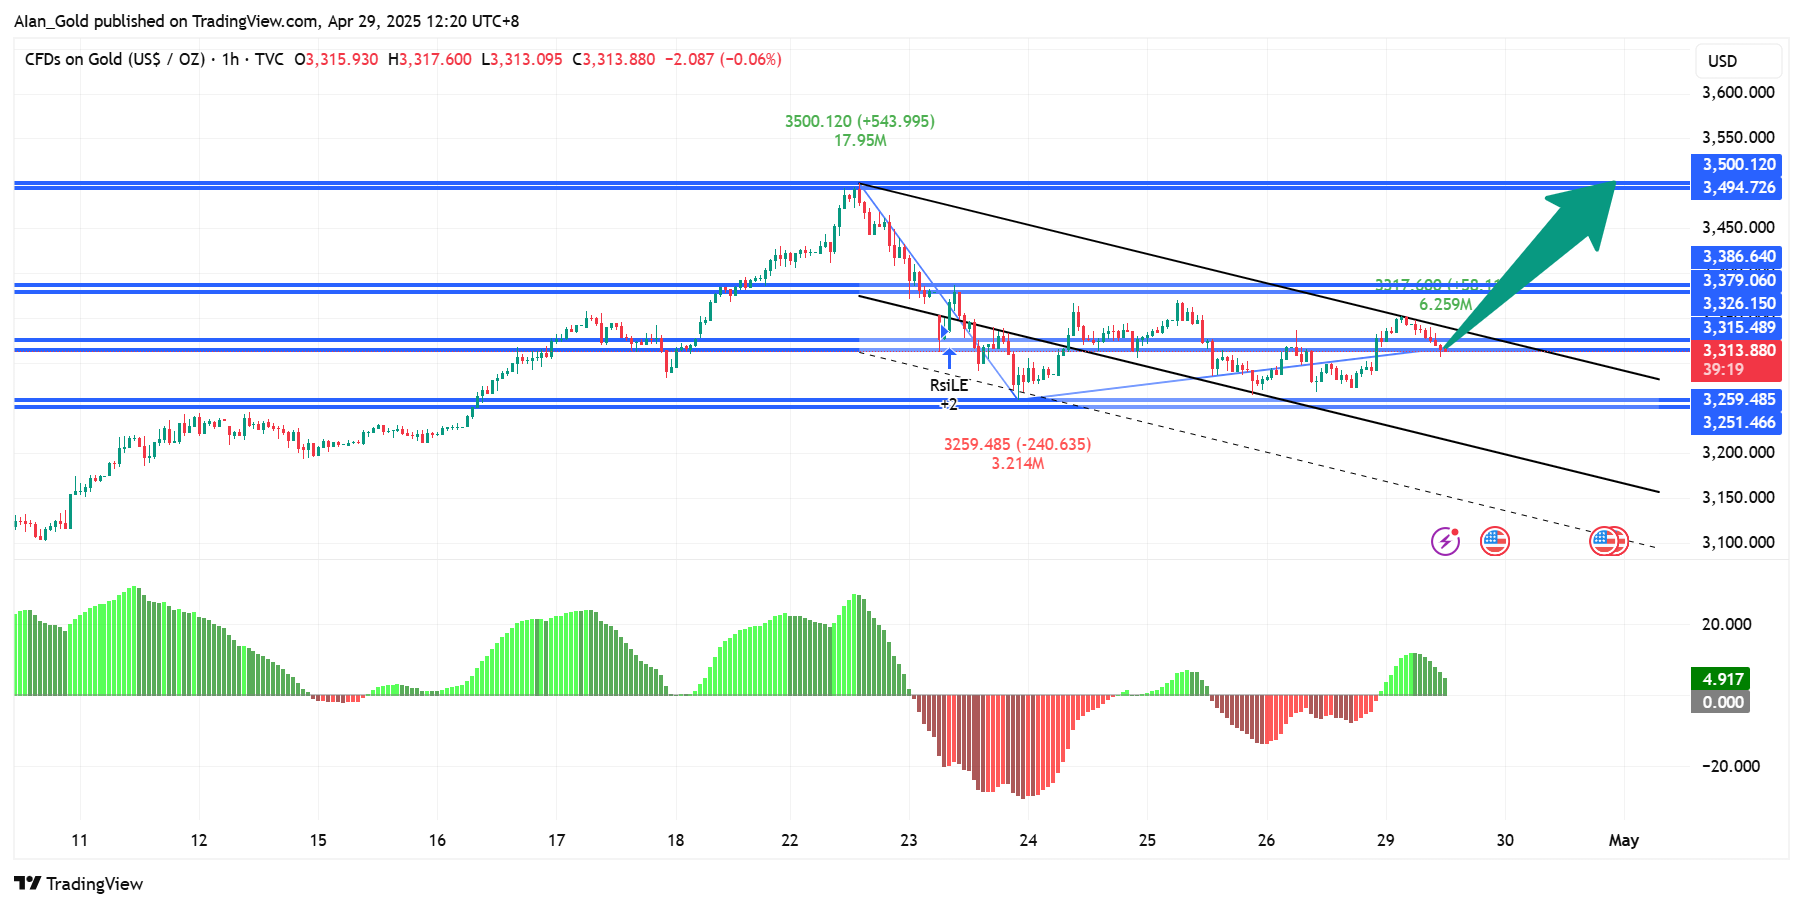Click the 3,315.489 blue price label
The height and width of the screenshot is (907, 1803).
point(1736,327)
